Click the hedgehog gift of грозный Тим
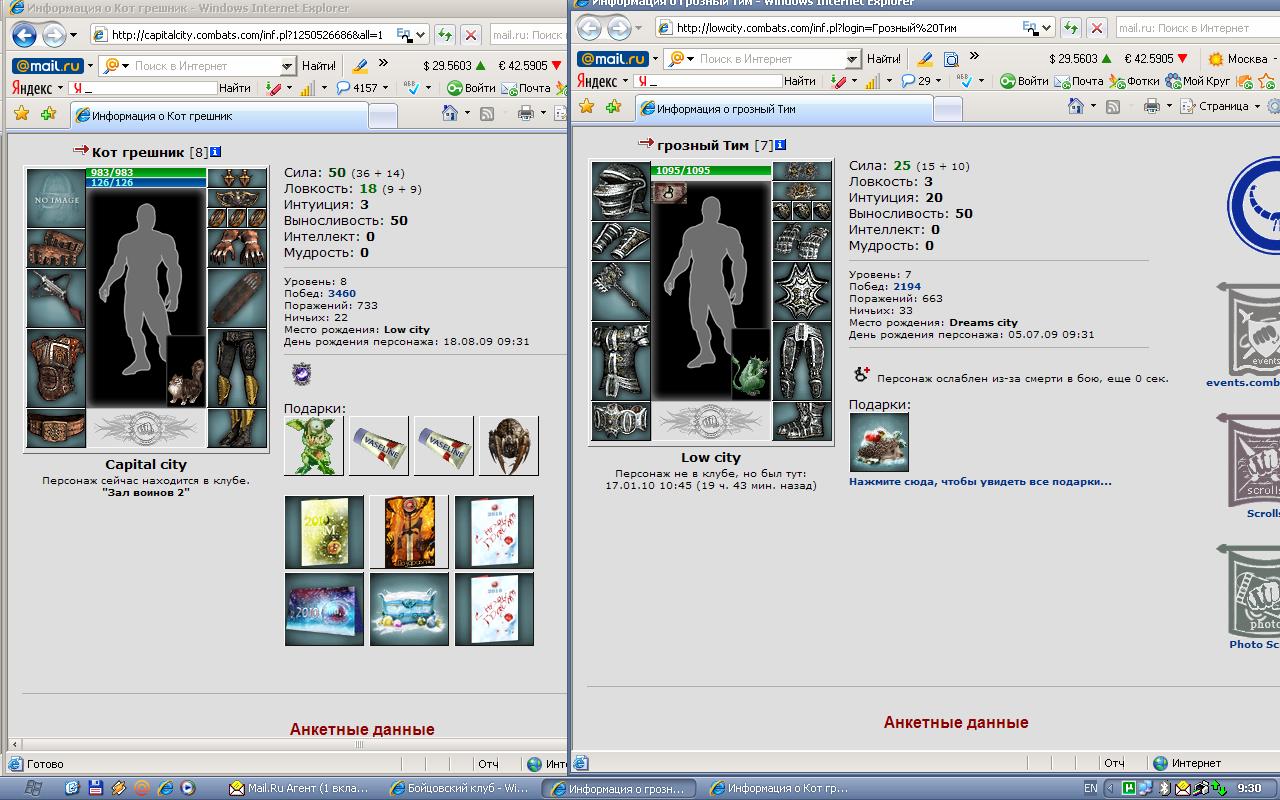Image resolution: width=1280 pixels, height=800 pixels. click(879, 442)
